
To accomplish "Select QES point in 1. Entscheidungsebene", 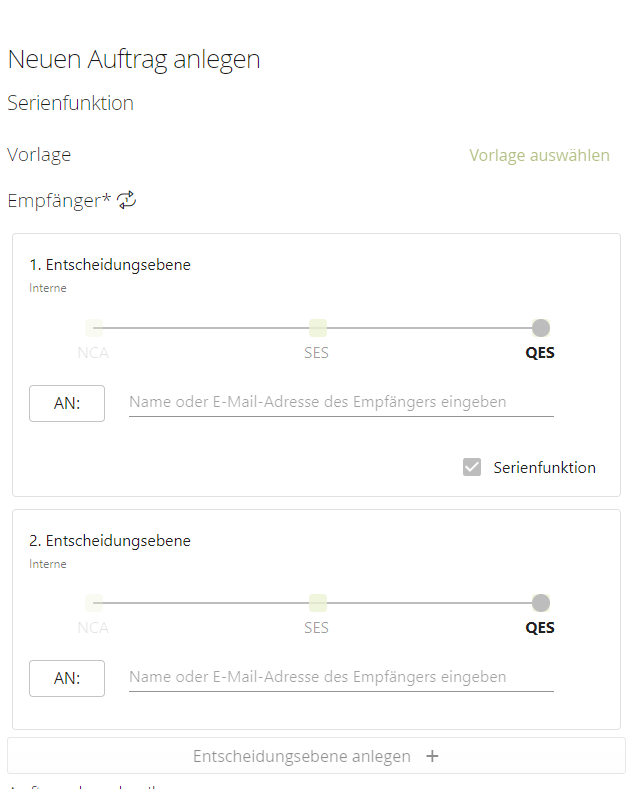I will (x=540, y=328).
